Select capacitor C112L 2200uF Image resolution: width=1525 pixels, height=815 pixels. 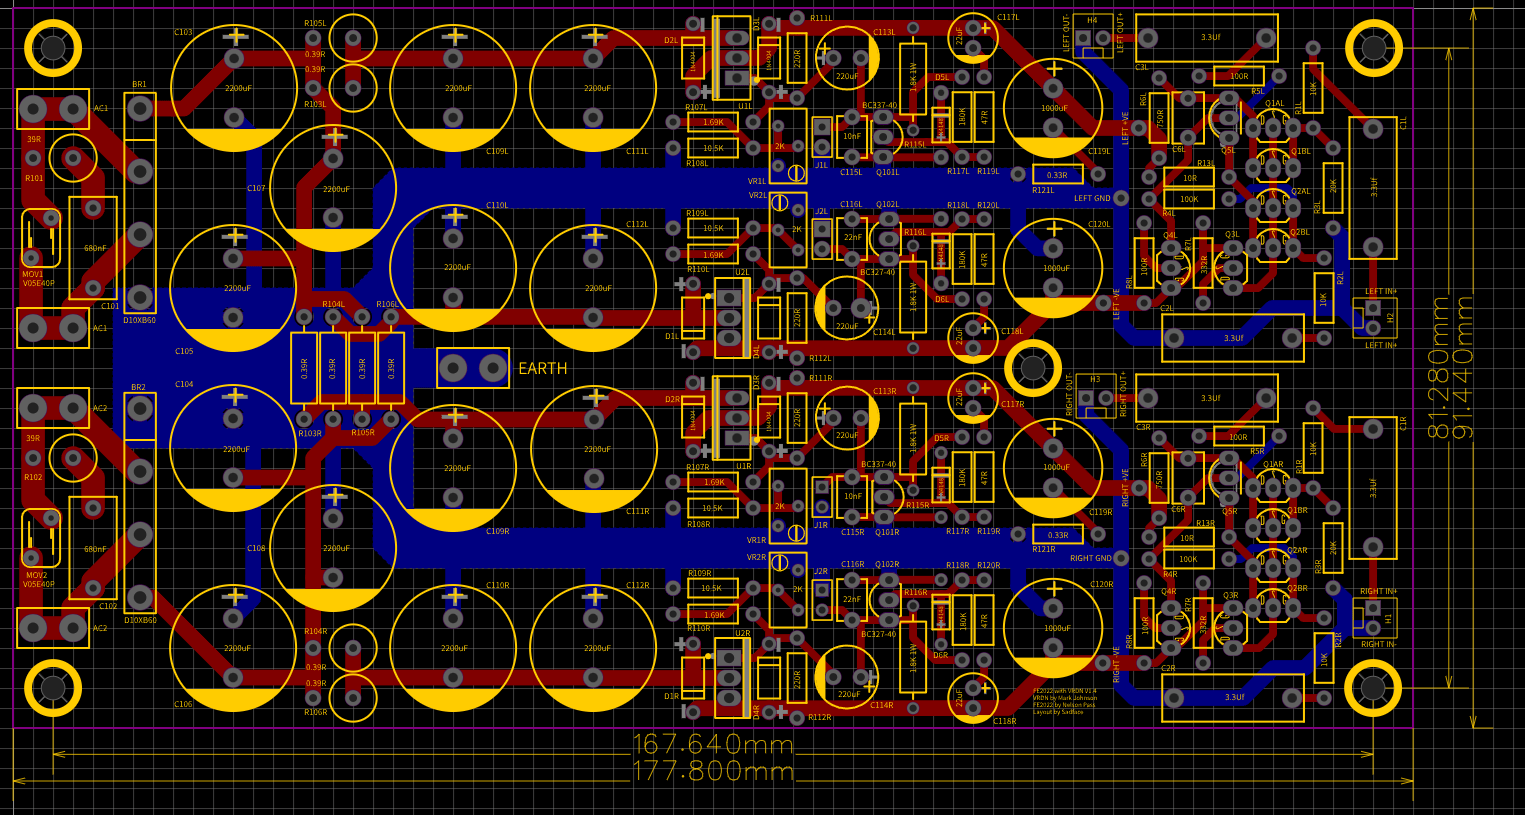tap(593, 288)
